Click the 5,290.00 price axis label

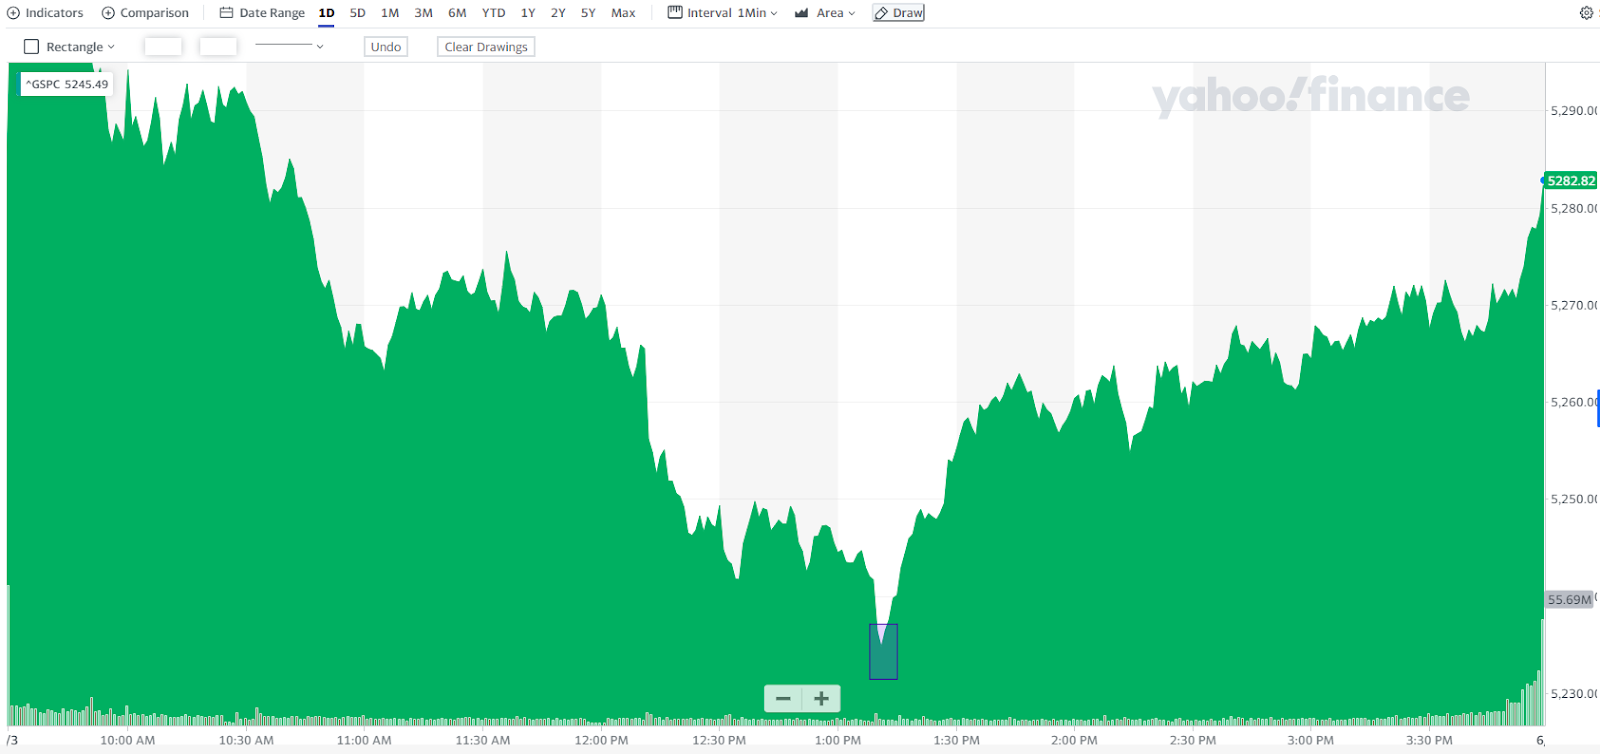coord(1573,111)
